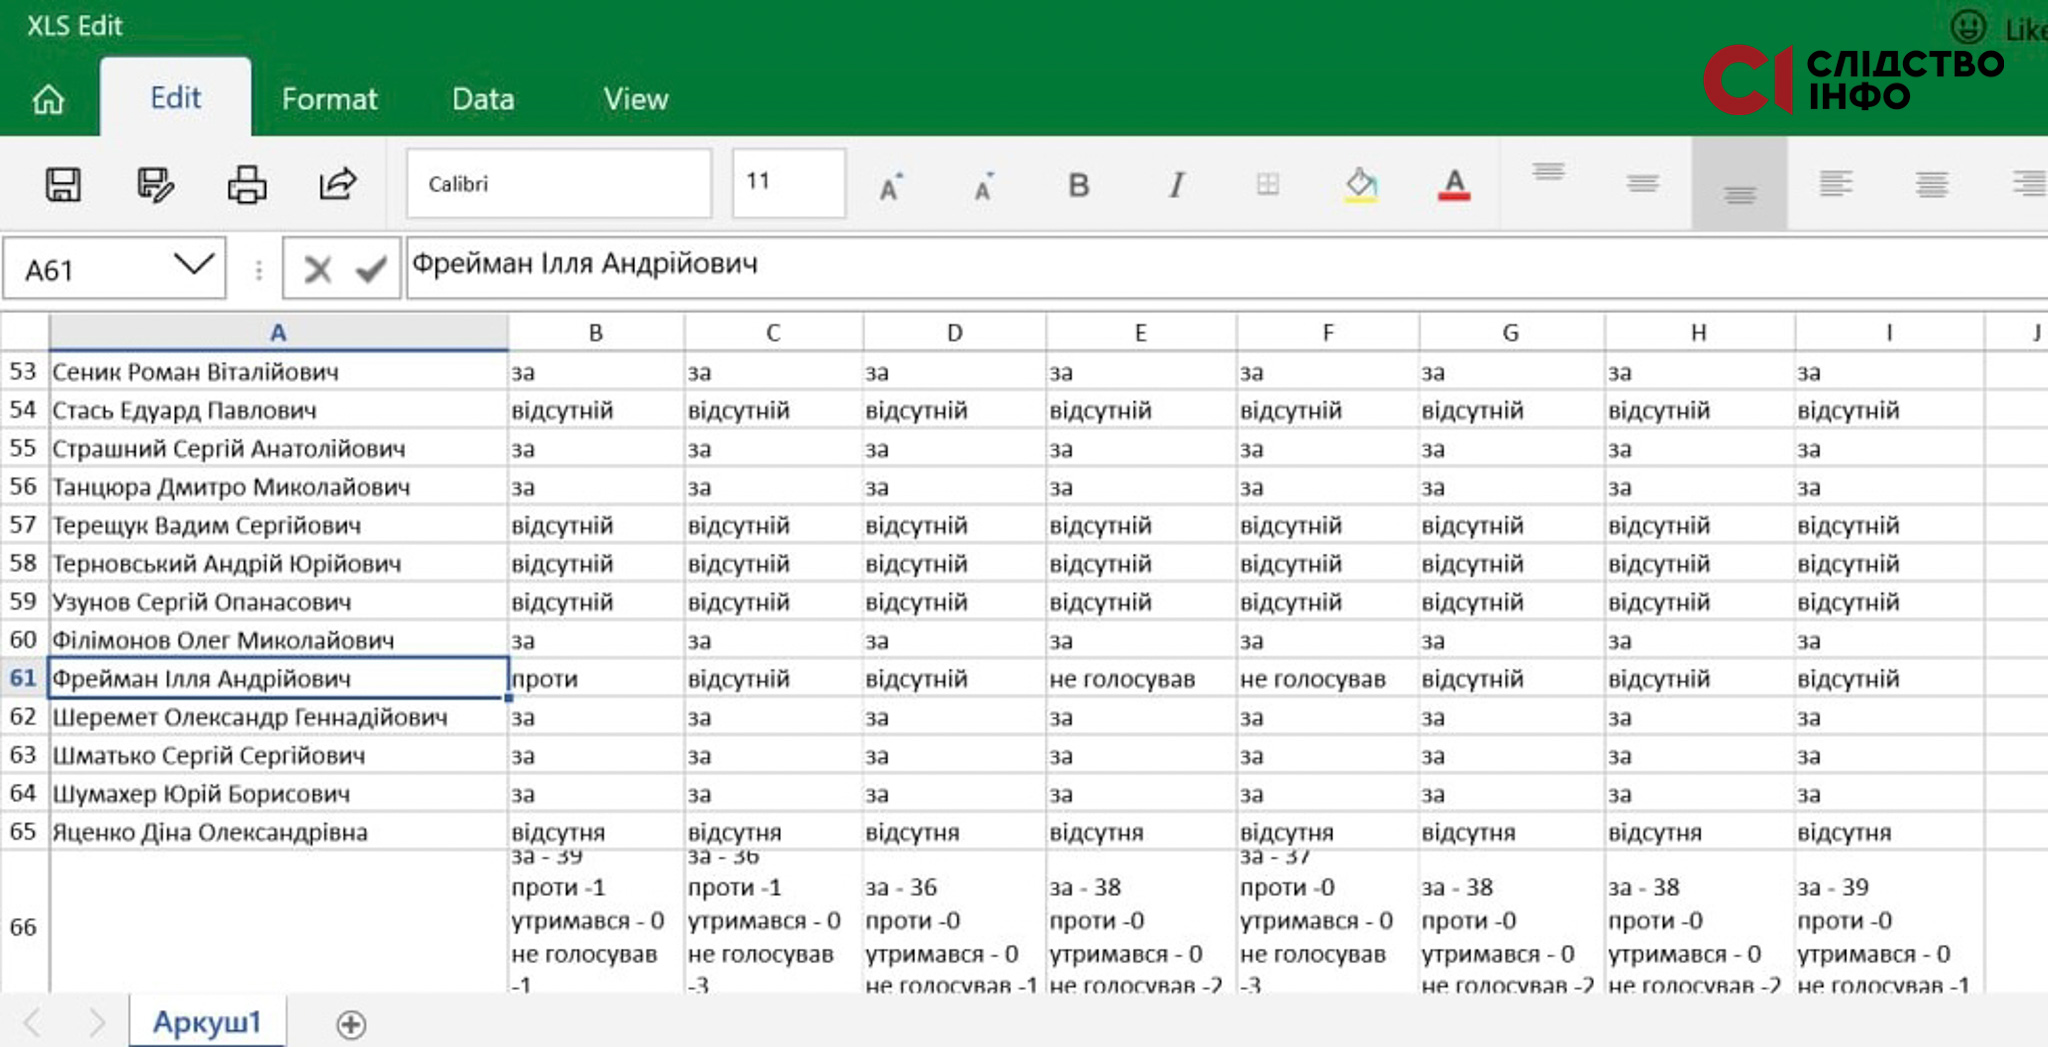Align cell content to top
The image size is (2048, 1047).
click(x=1548, y=172)
